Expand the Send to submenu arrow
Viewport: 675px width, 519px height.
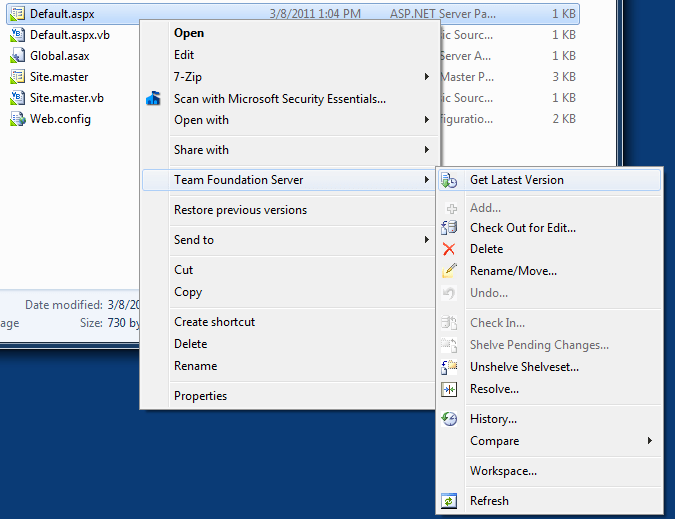coord(427,240)
